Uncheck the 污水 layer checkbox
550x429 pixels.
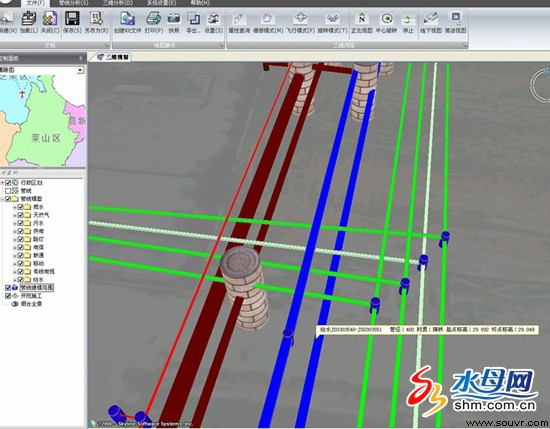20,223
